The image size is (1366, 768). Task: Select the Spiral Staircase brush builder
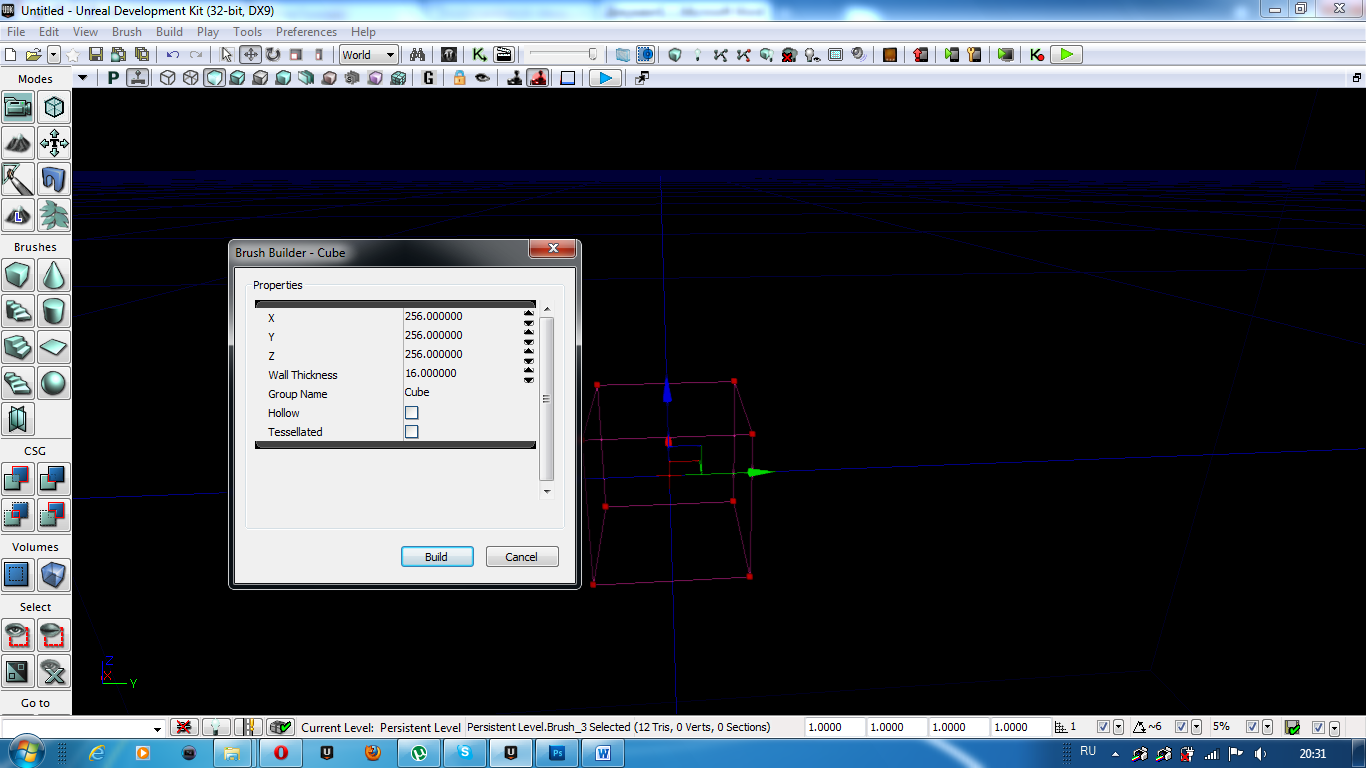coord(18,382)
